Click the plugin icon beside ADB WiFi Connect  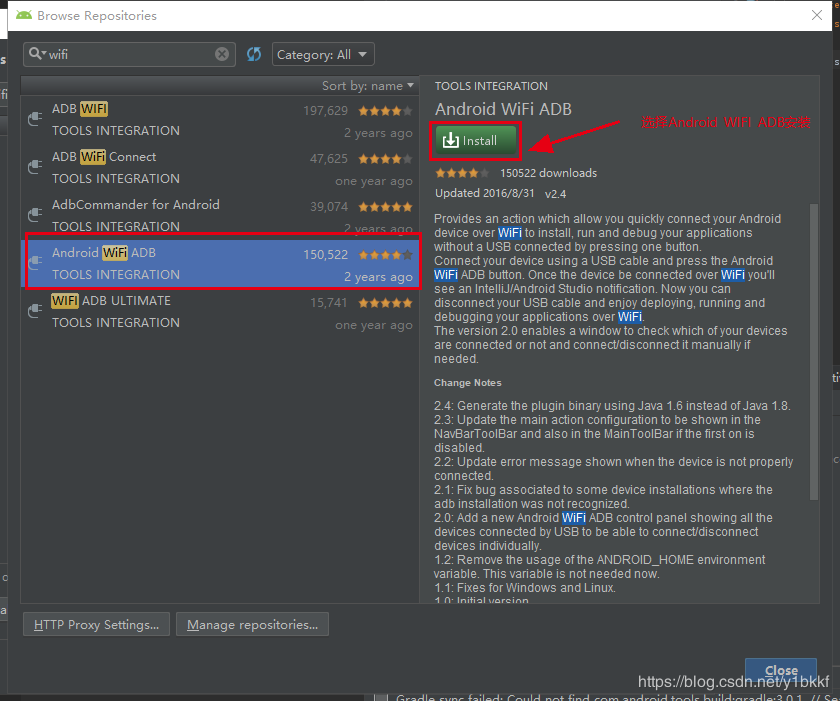33,166
